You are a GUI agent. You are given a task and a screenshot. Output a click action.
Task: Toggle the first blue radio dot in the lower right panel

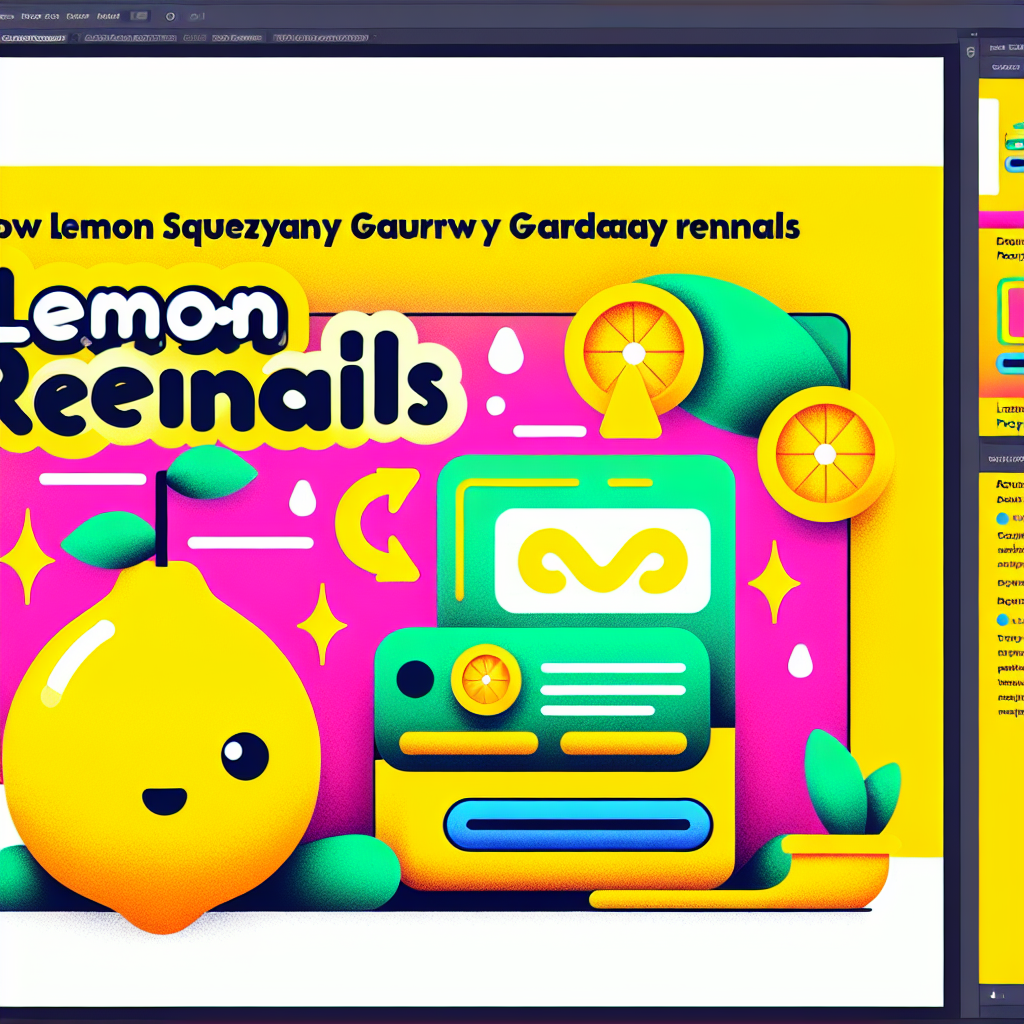(1003, 518)
